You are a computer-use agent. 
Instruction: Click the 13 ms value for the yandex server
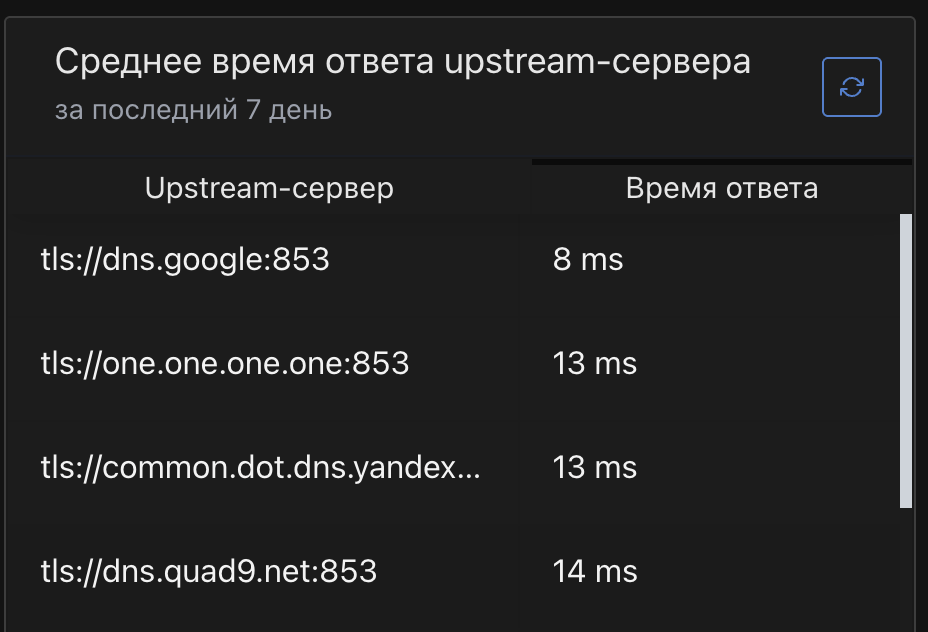(596, 467)
